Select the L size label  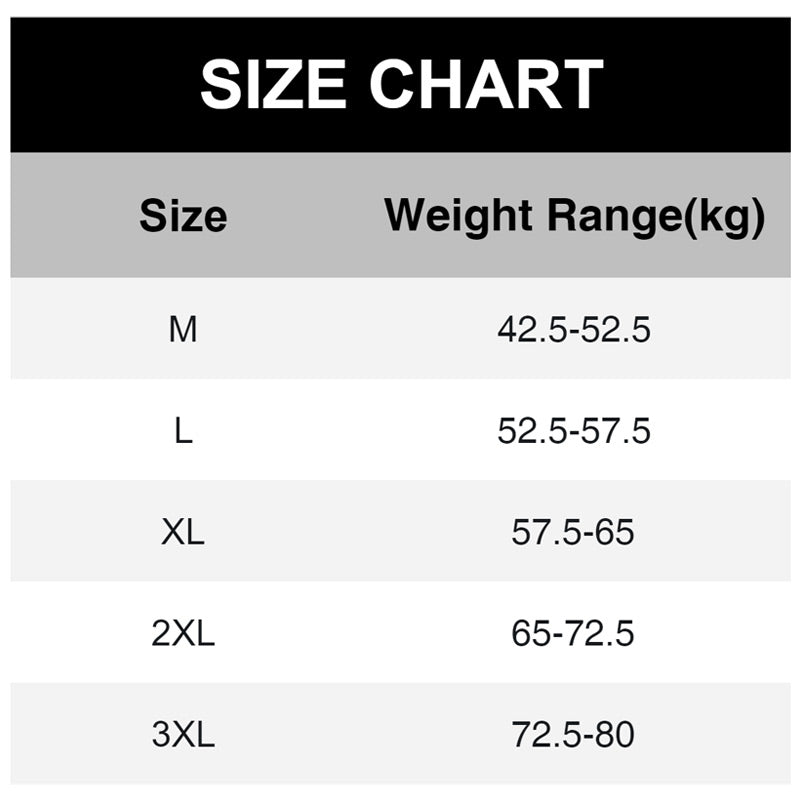pos(183,431)
